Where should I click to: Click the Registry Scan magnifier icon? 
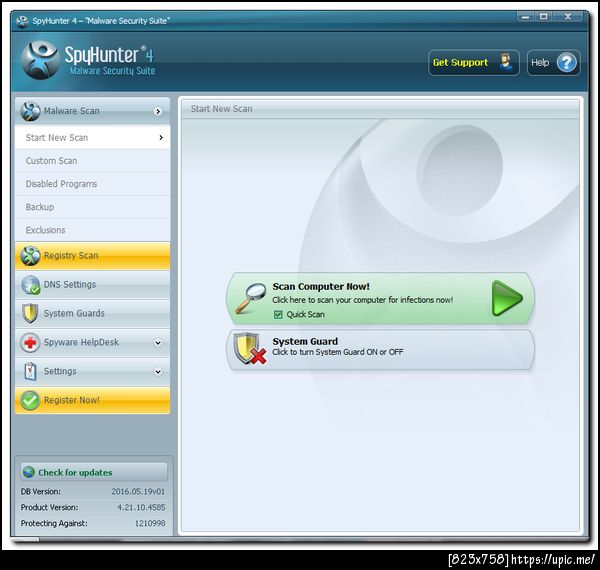tap(30, 256)
